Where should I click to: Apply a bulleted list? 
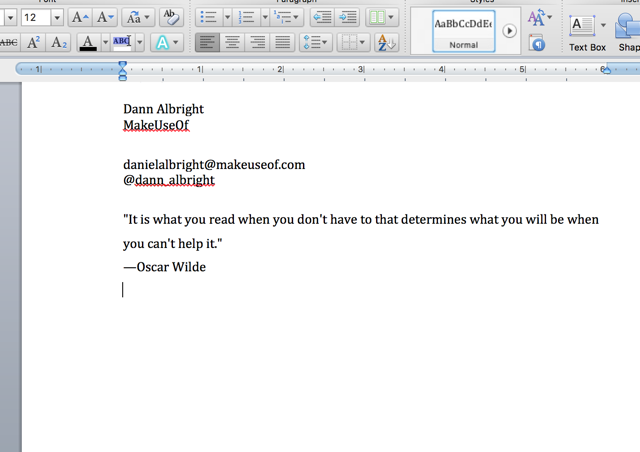coord(209,17)
